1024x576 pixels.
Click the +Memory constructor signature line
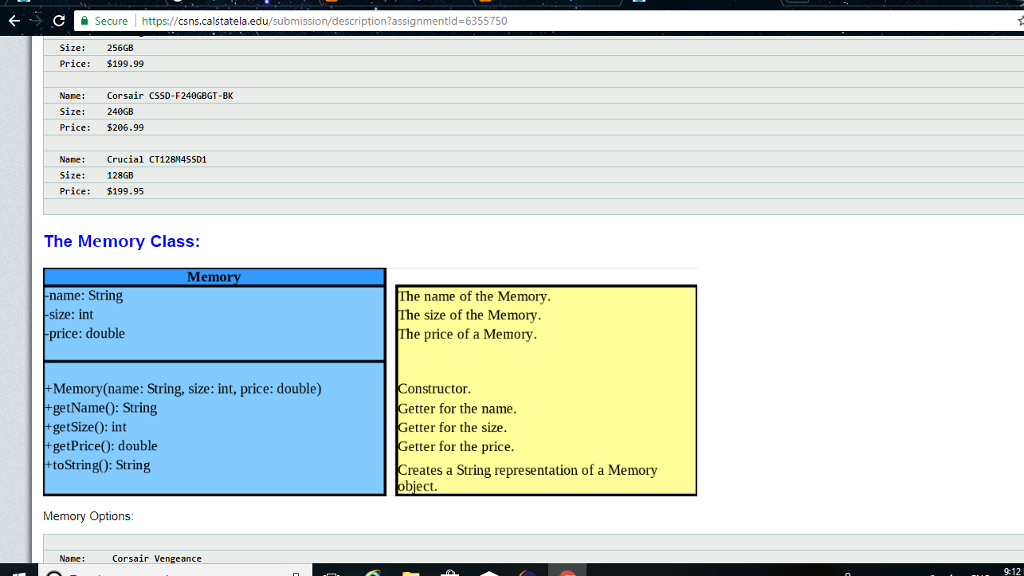[x=183, y=389]
